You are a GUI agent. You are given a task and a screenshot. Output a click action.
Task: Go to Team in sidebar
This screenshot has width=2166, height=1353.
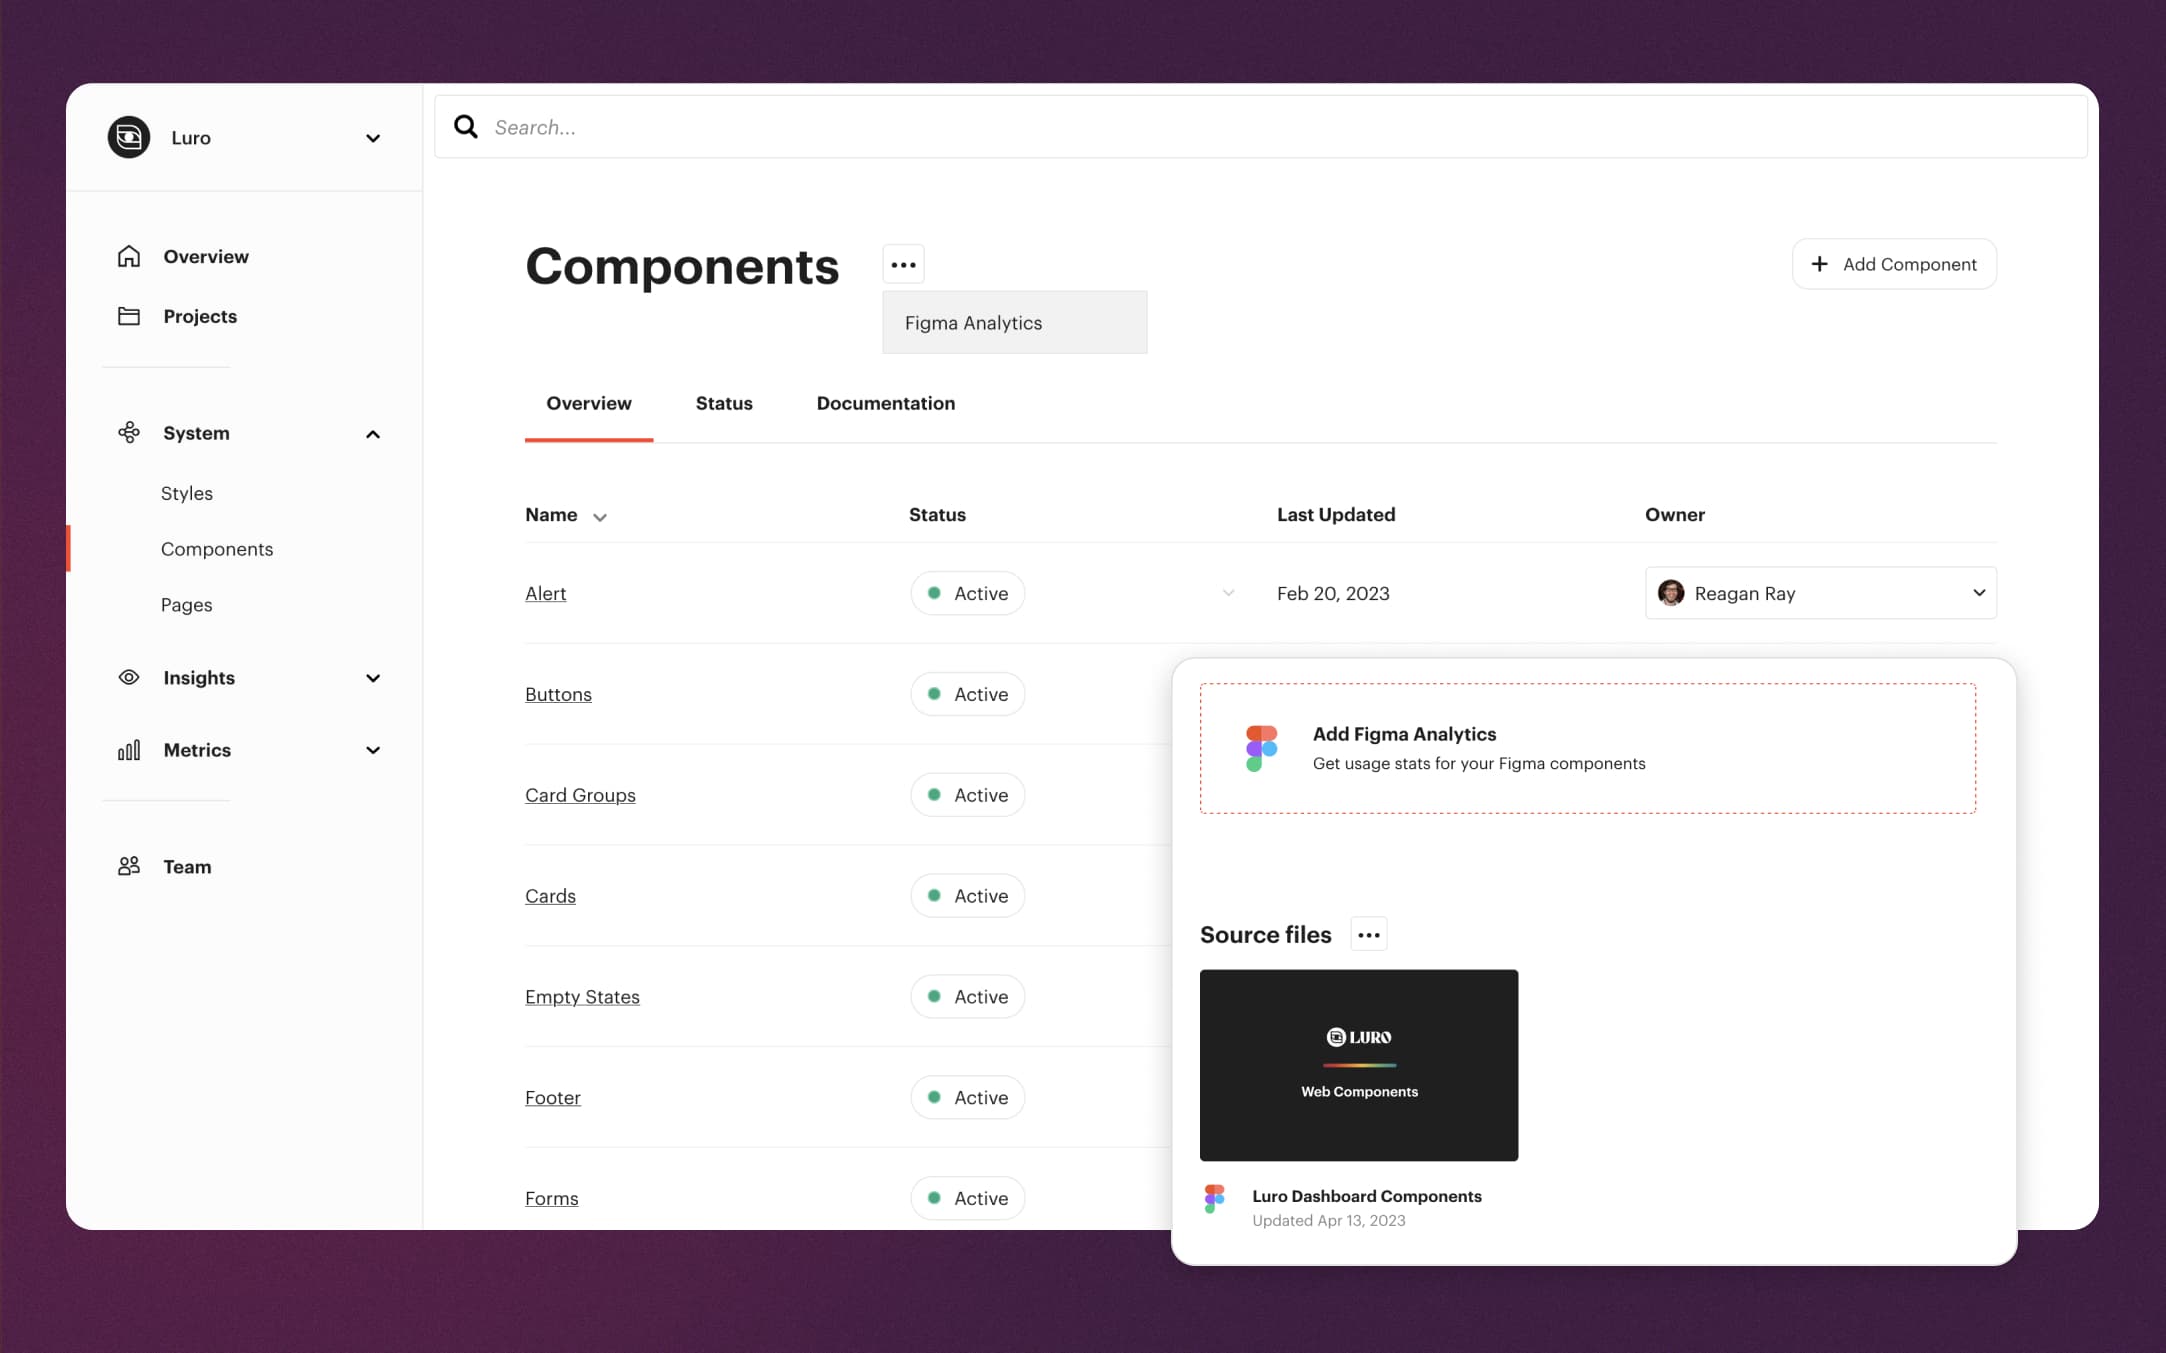(187, 866)
